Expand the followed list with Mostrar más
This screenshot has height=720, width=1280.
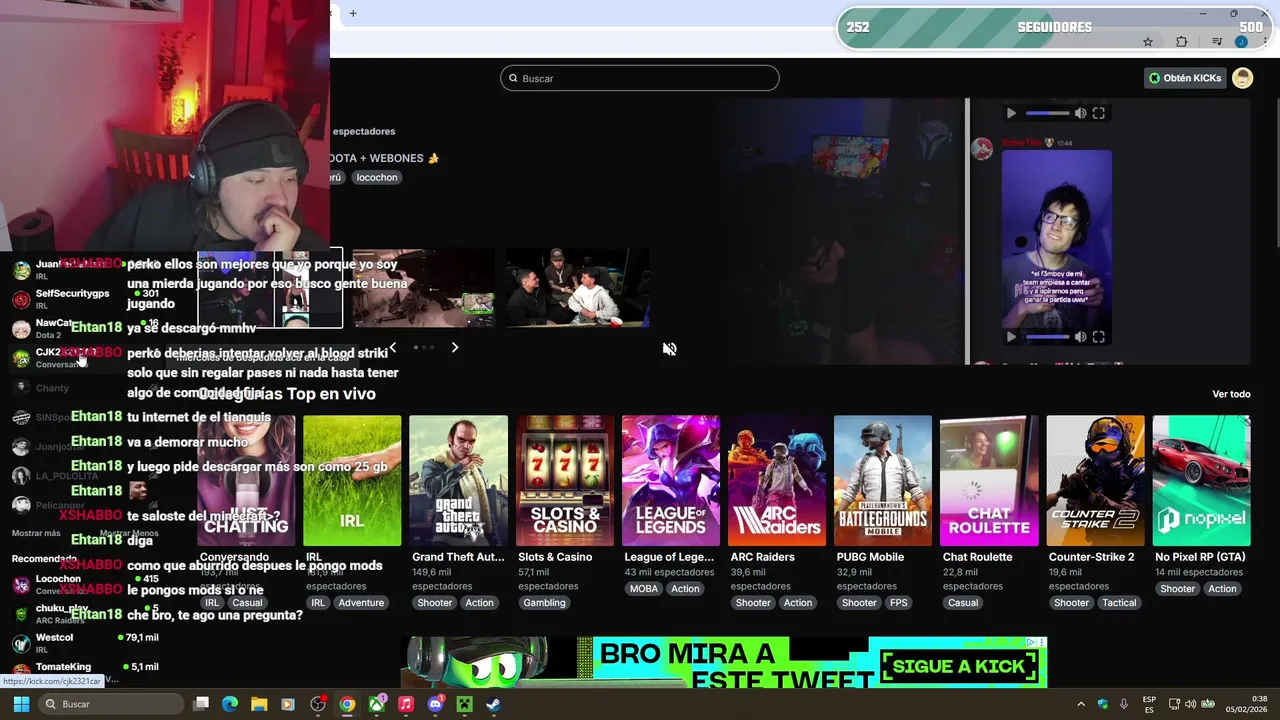pos(36,533)
